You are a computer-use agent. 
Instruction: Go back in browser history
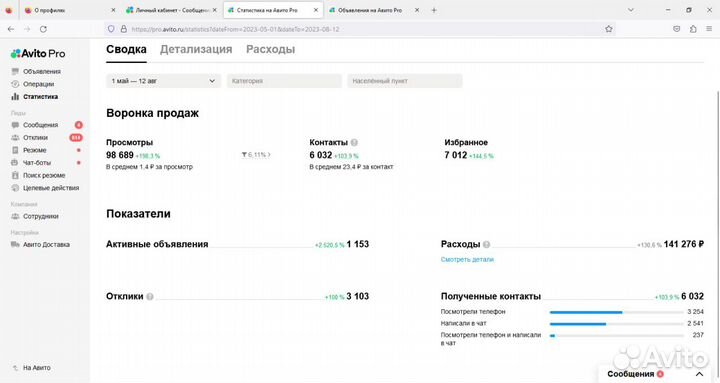pyautogui.click(x=11, y=29)
